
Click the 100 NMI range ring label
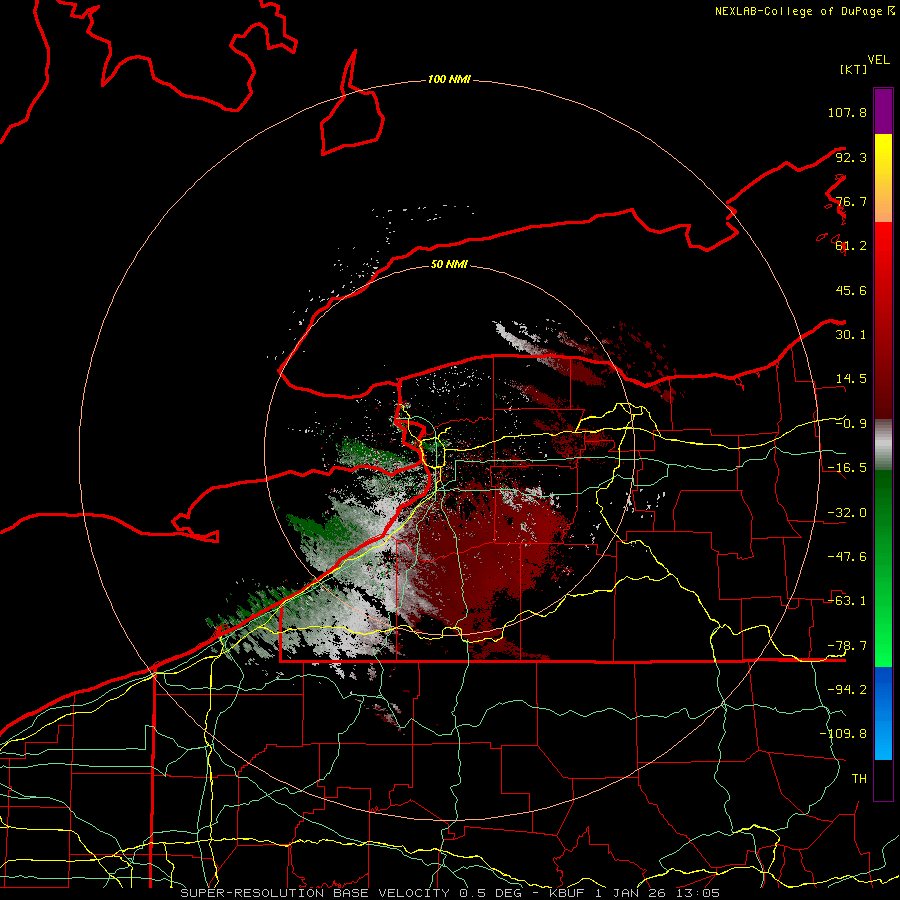pyautogui.click(x=449, y=79)
